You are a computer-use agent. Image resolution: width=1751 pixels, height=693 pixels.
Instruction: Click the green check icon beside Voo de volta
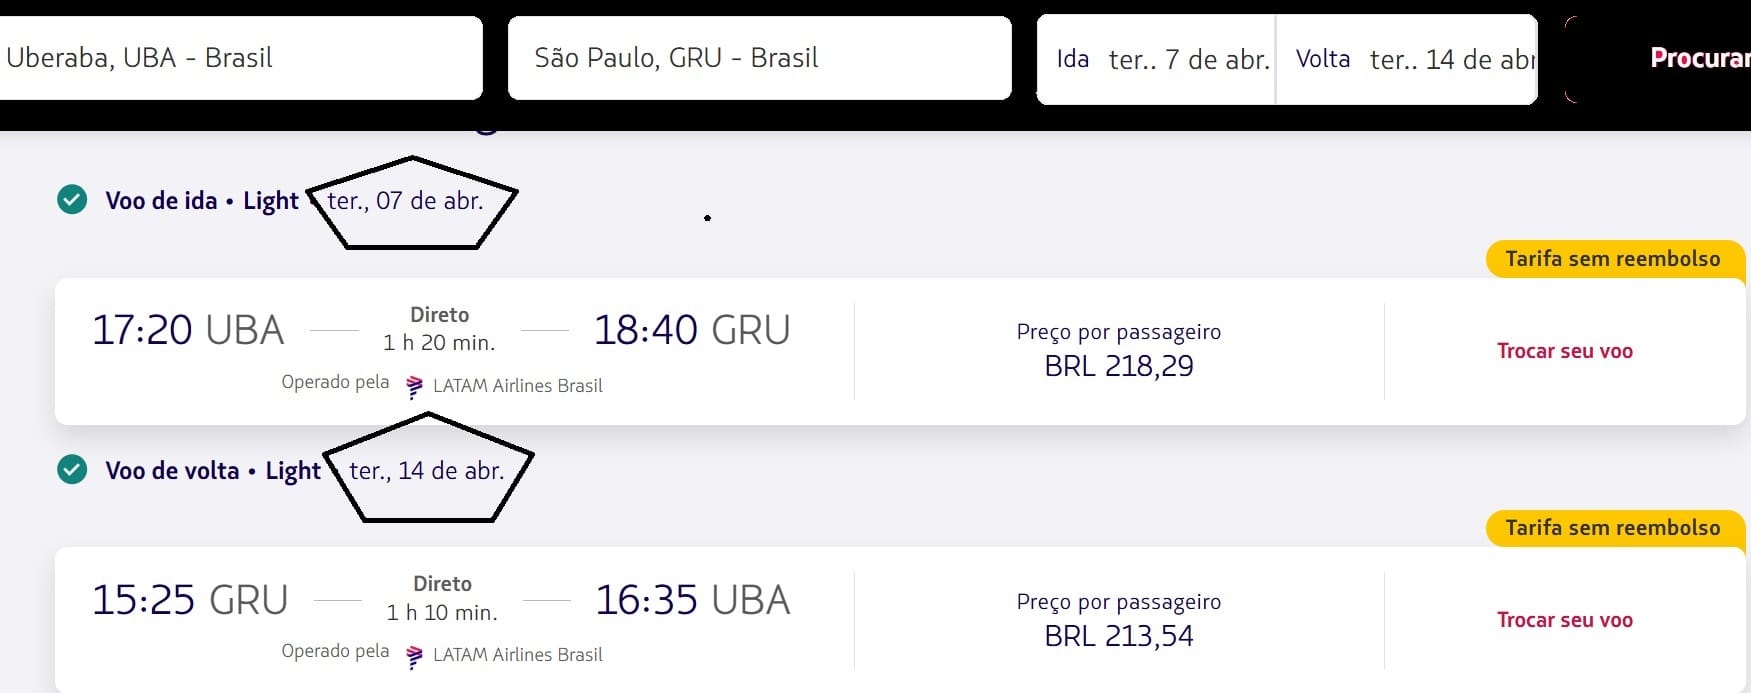coord(72,469)
